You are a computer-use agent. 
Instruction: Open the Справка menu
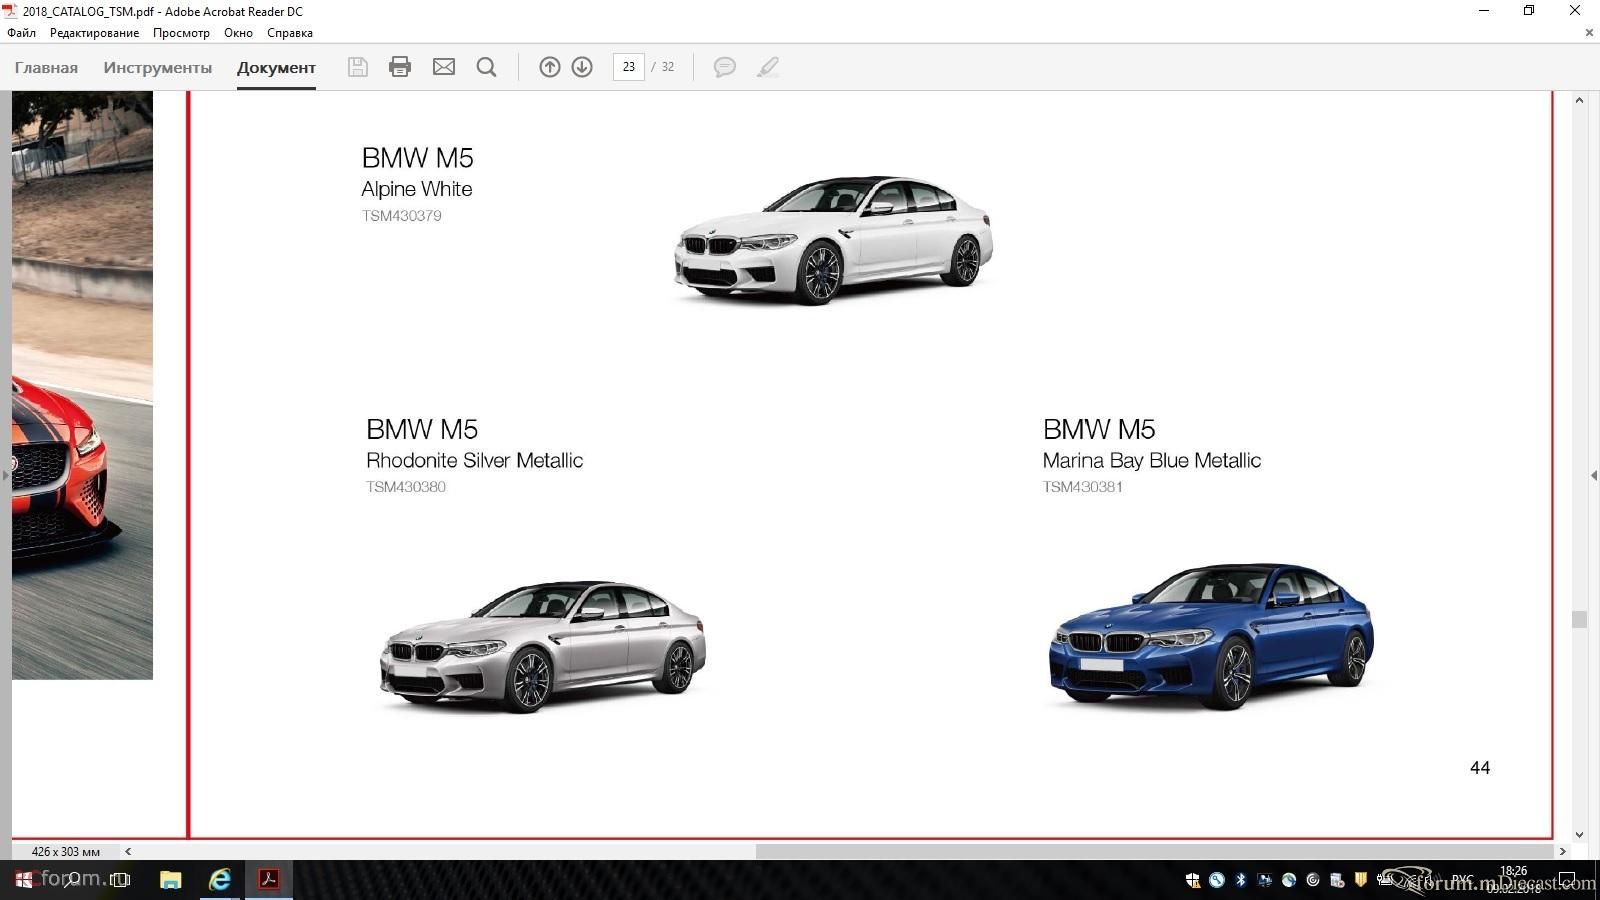point(290,33)
